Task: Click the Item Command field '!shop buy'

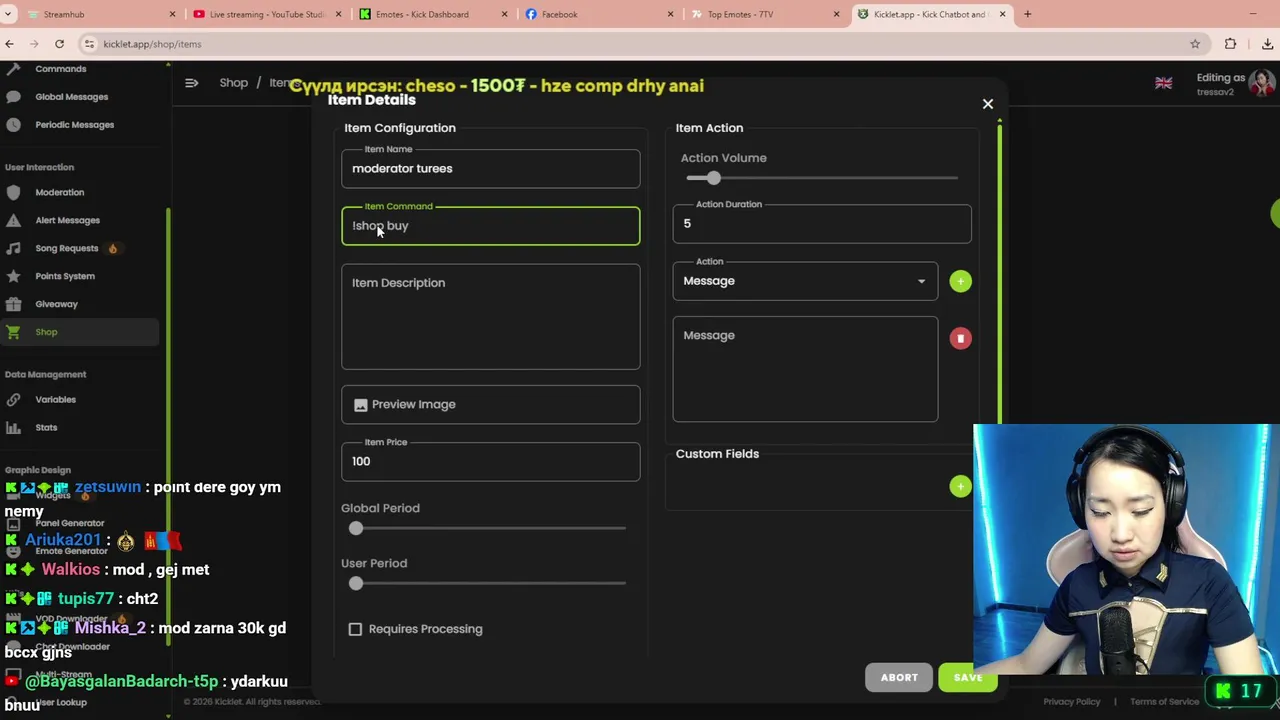Action: (x=490, y=226)
